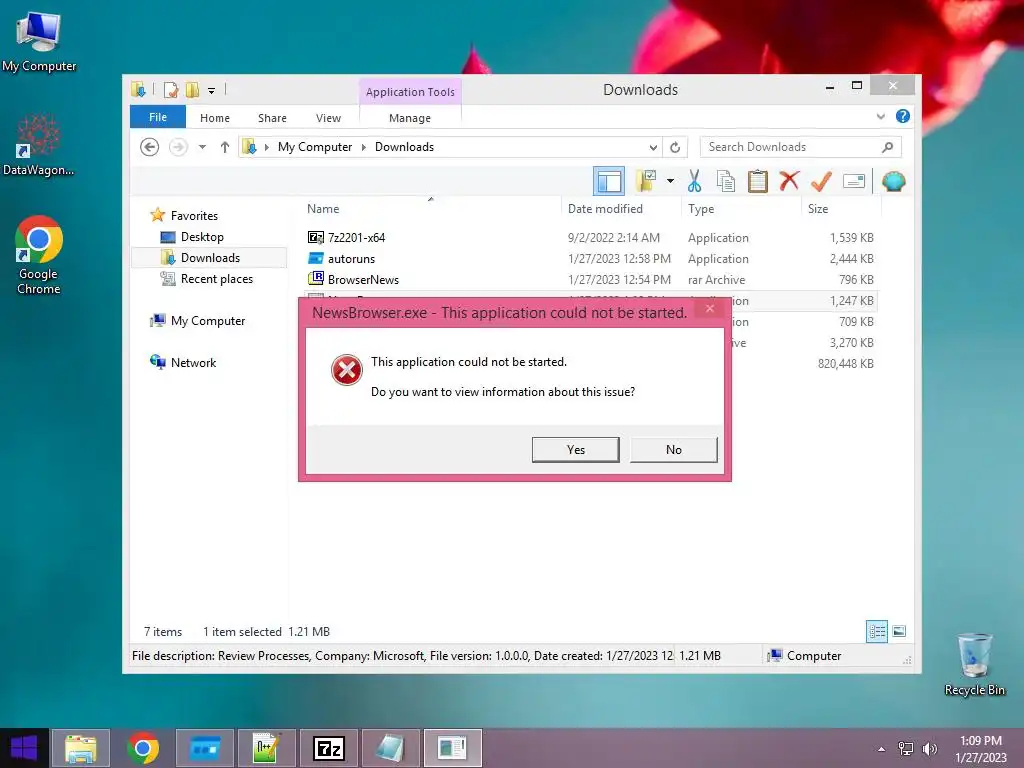Screen dimensions: 1024x768
Task: Click the folder options toolbar icon
Action: (647, 181)
